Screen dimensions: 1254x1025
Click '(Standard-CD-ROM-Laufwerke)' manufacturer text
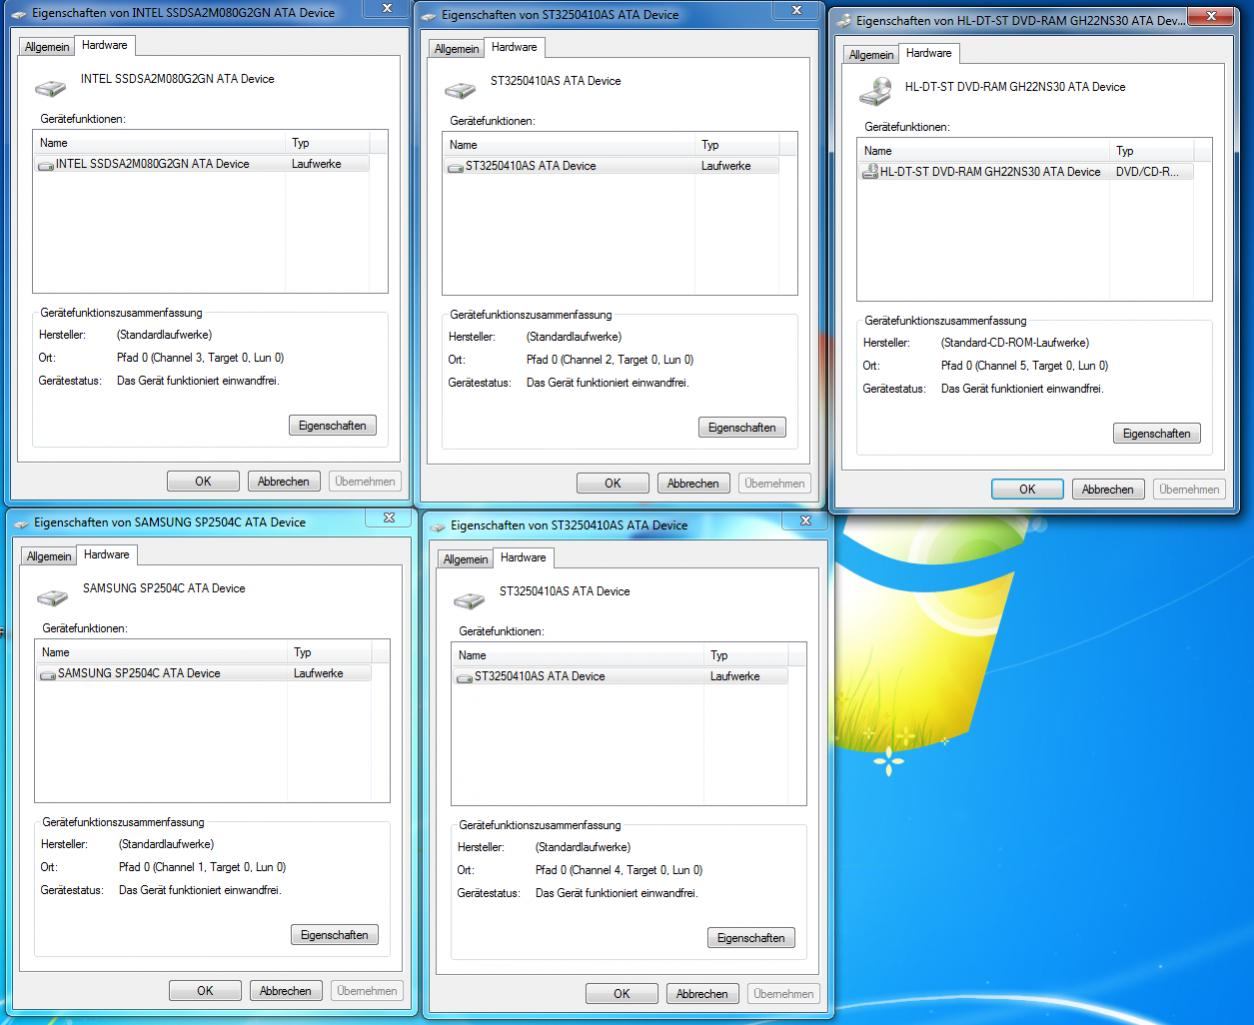[1015, 343]
